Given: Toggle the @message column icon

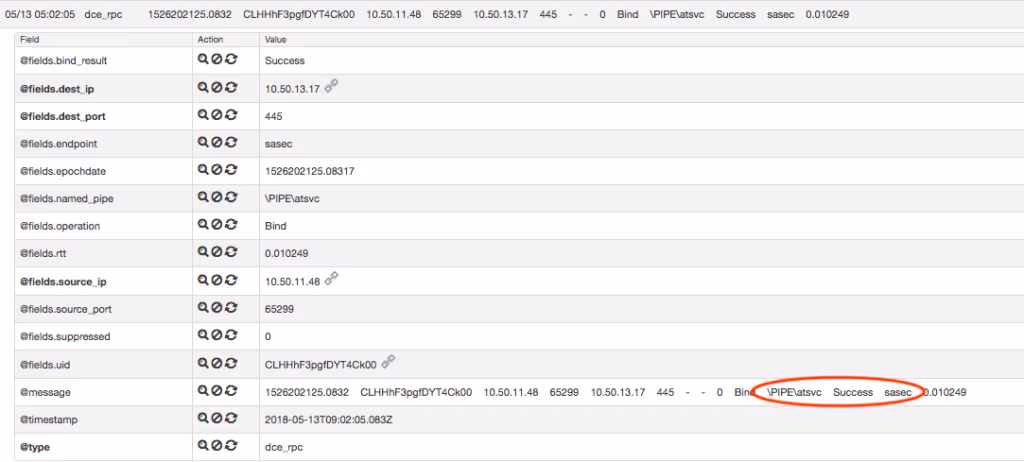Looking at the screenshot, I should pos(231,391).
